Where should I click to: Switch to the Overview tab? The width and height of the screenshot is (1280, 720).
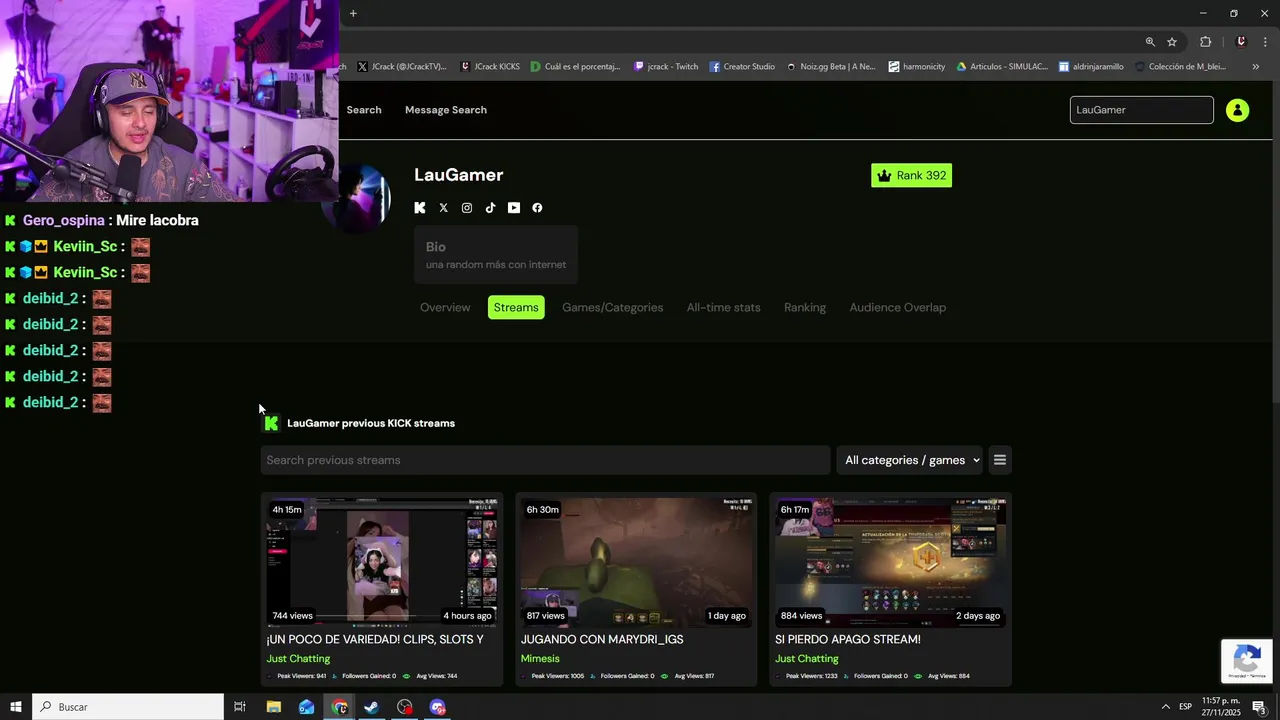point(445,307)
